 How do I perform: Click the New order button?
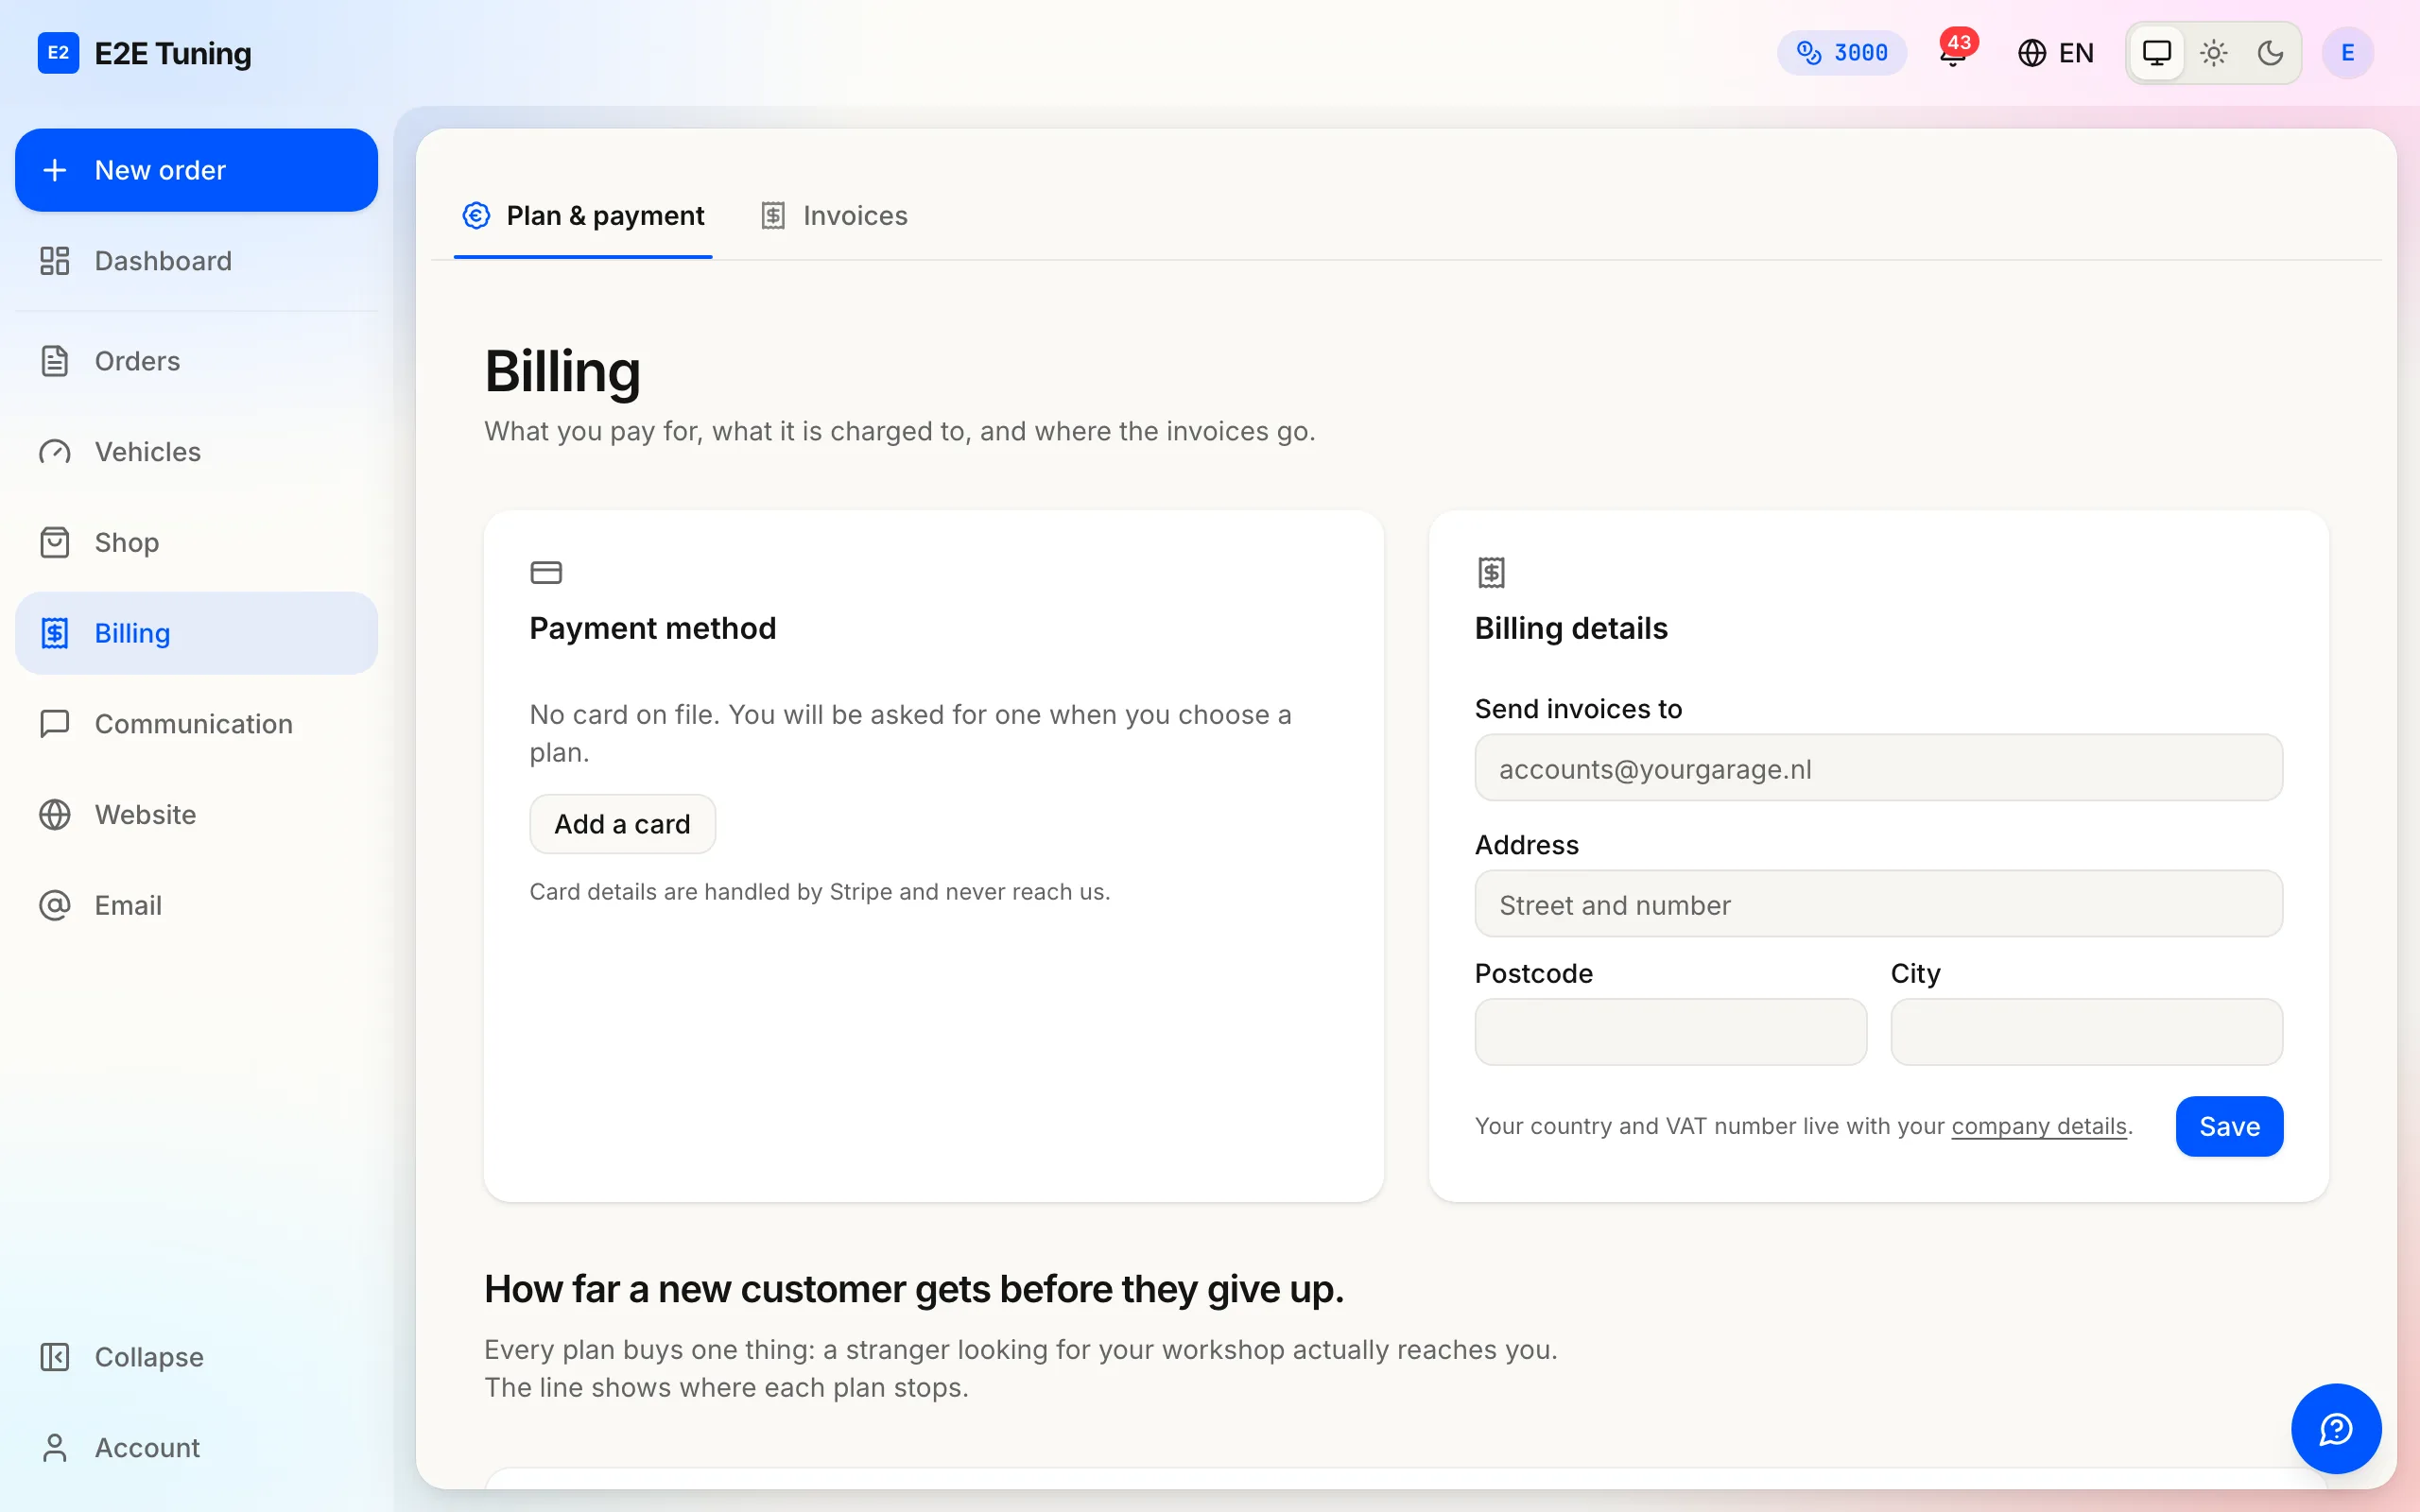click(196, 170)
